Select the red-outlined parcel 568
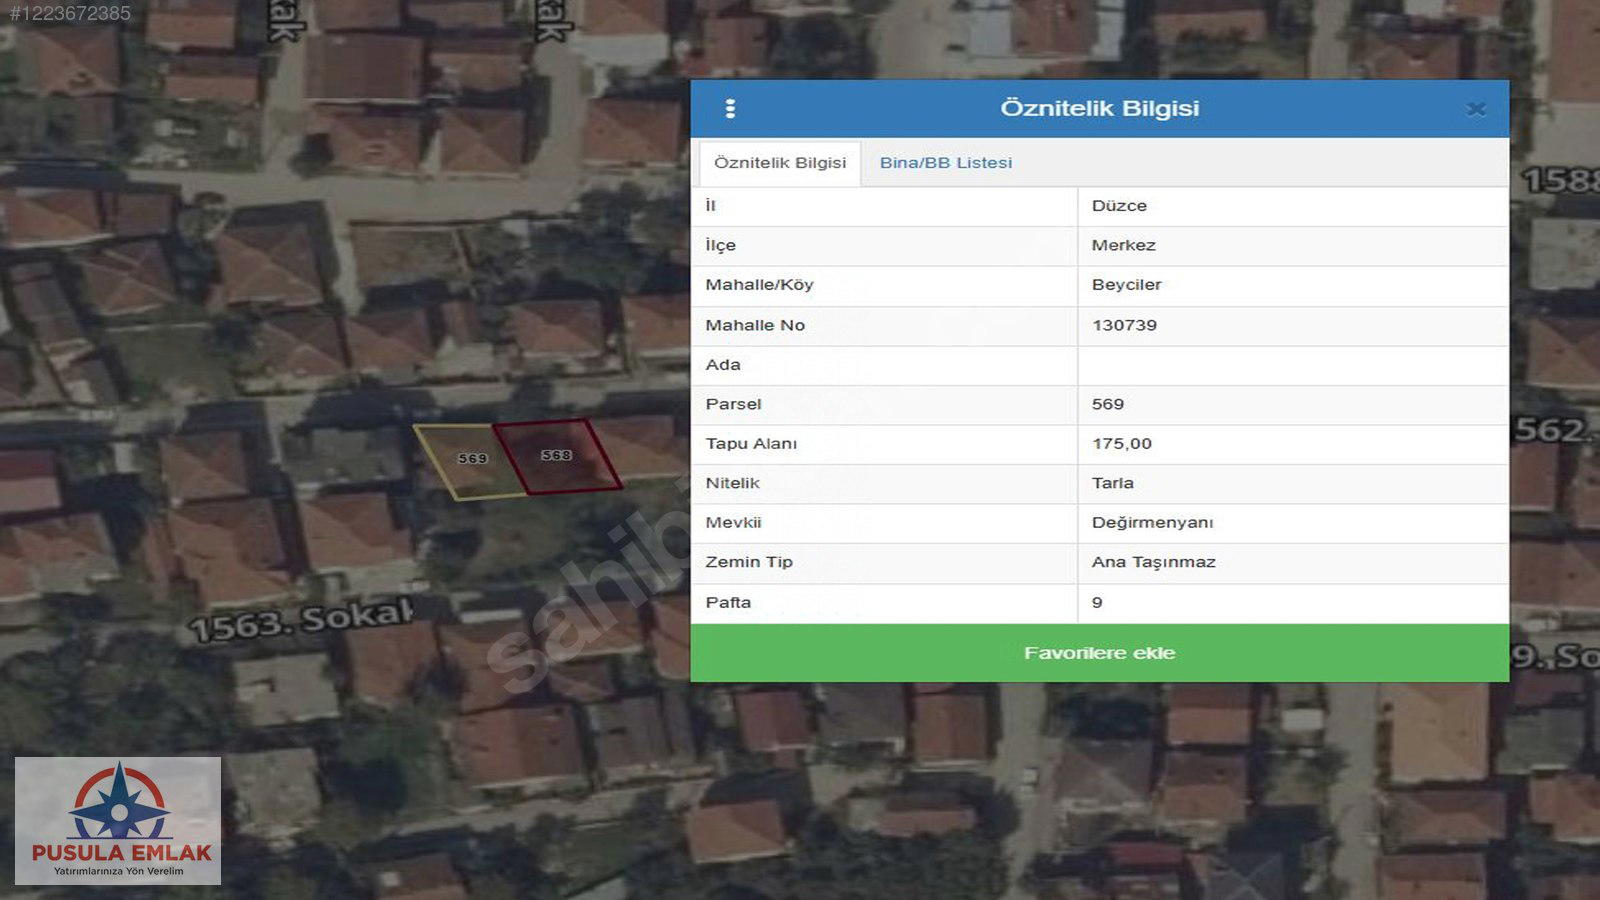 point(557,457)
